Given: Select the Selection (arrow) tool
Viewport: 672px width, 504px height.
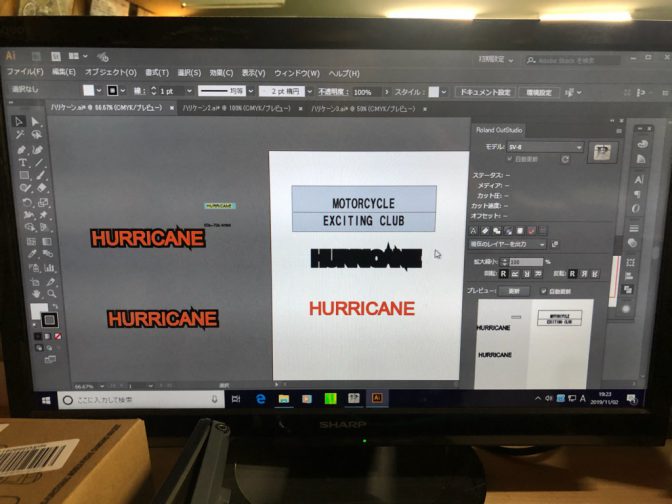Looking at the screenshot, I should tap(18, 122).
